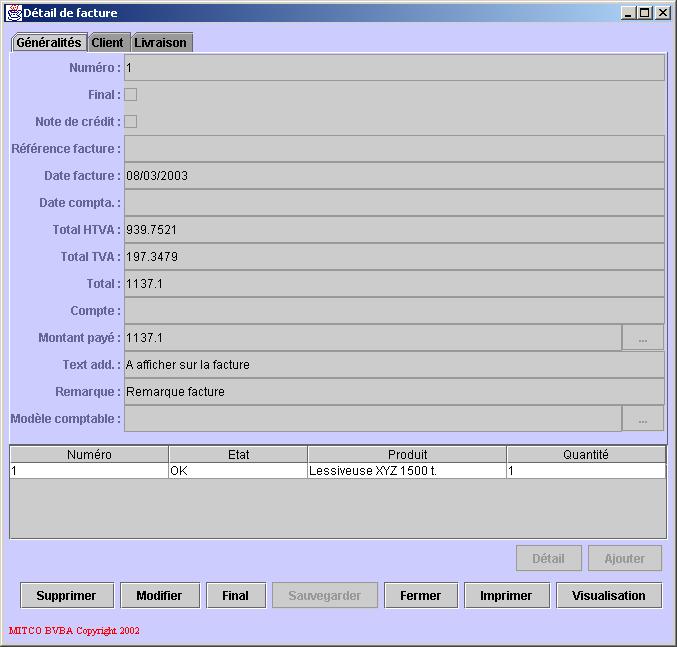The height and width of the screenshot is (647, 677).
Task: Toggle the Note de crédit checkbox
Action: (130, 122)
